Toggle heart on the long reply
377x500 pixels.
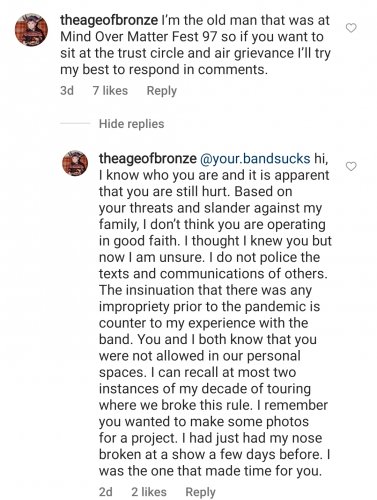click(x=351, y=166)
